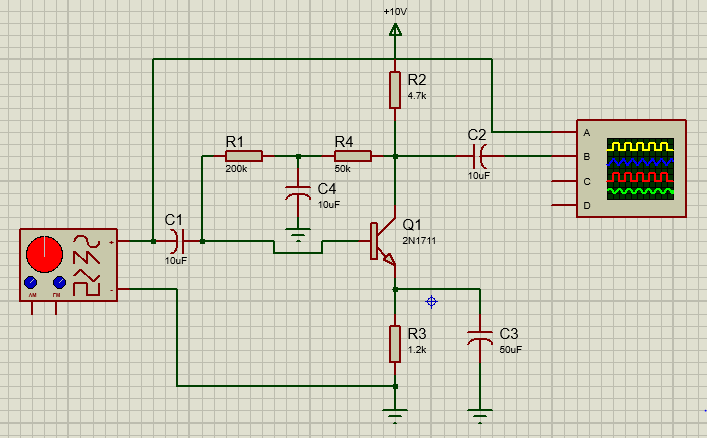This screenshot has height=438, width=707.
Task: Select the C3 capacitor symbol
Action: coord(480,337)
